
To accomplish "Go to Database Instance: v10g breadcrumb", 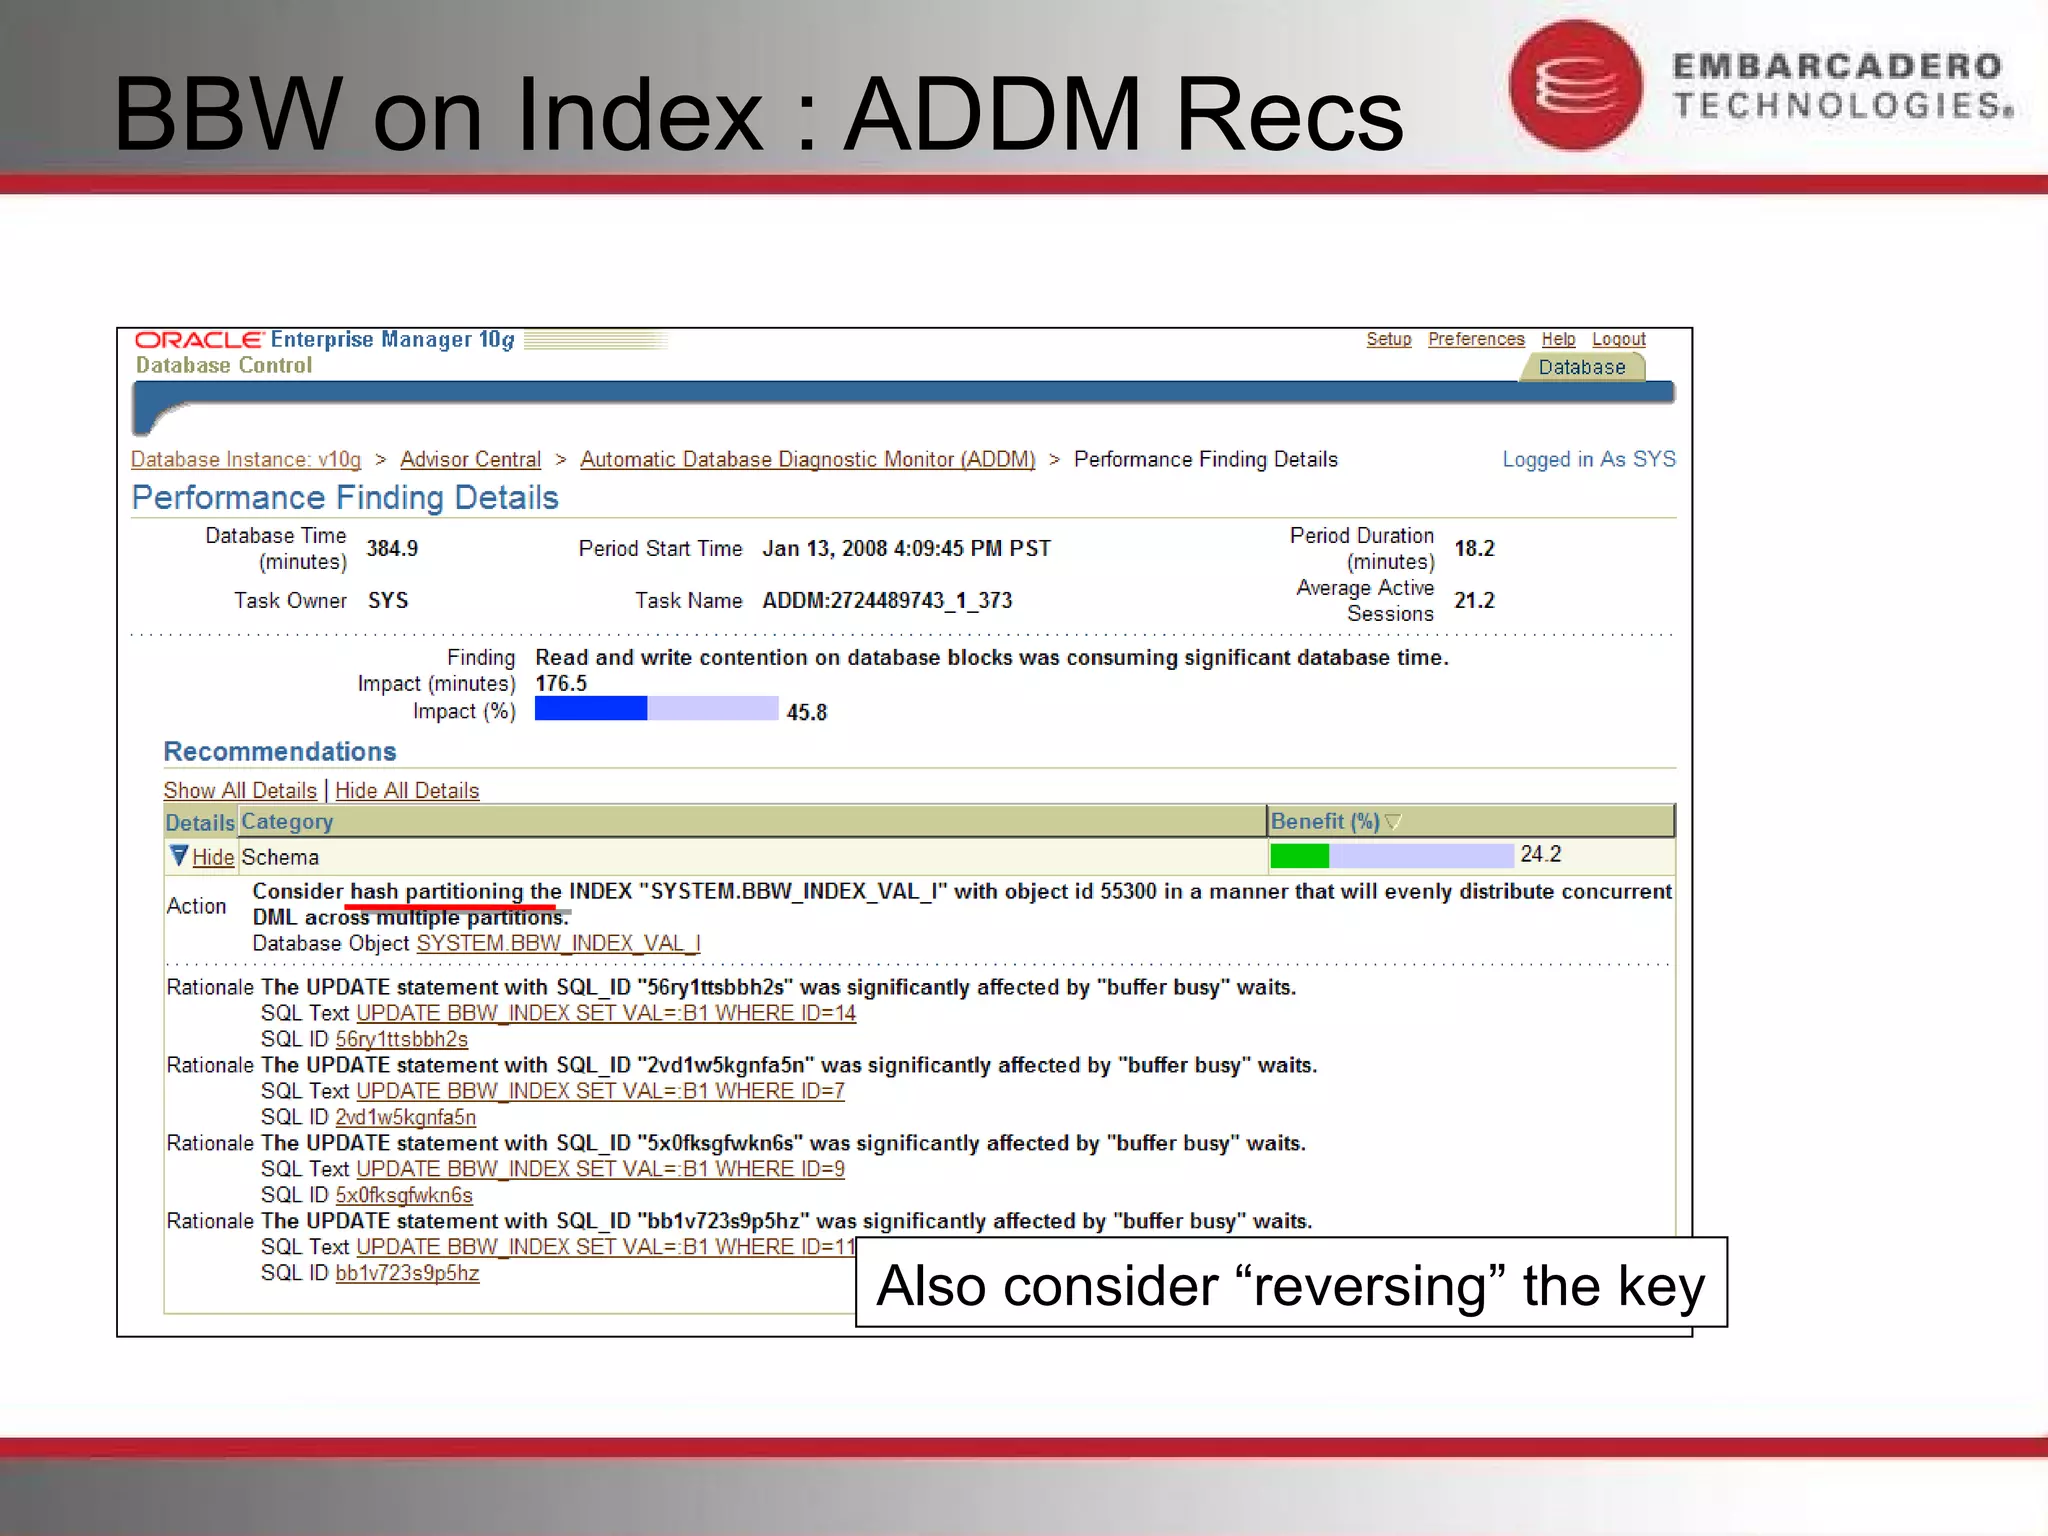I will (246, 459).
